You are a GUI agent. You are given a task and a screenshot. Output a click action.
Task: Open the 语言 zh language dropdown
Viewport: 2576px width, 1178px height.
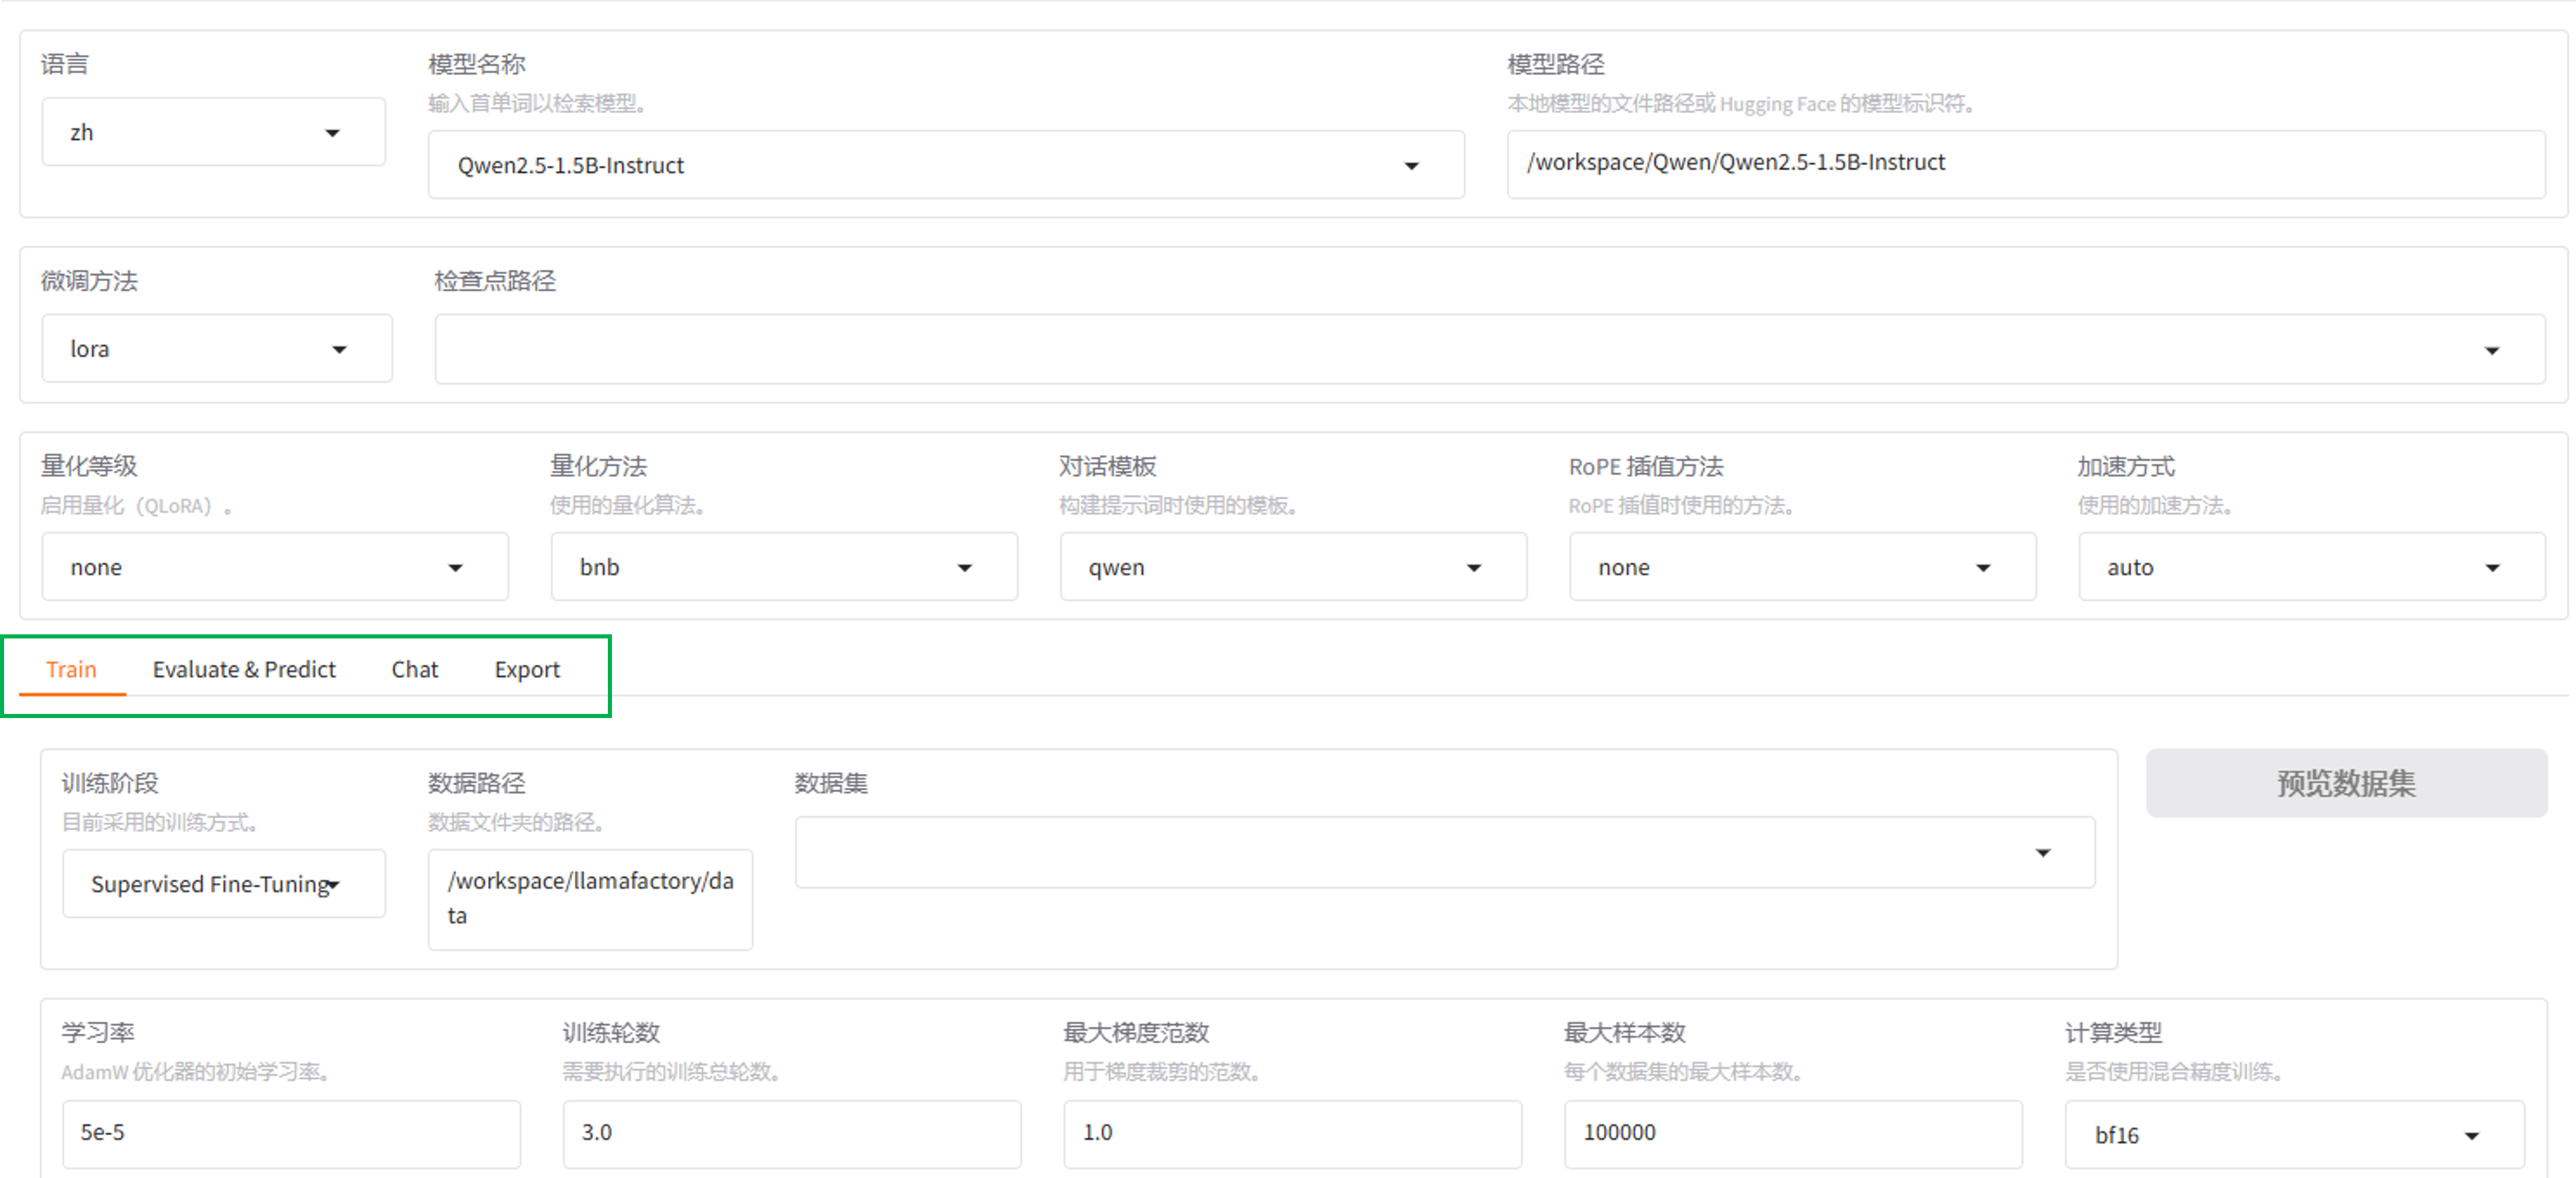pos(212,132)
